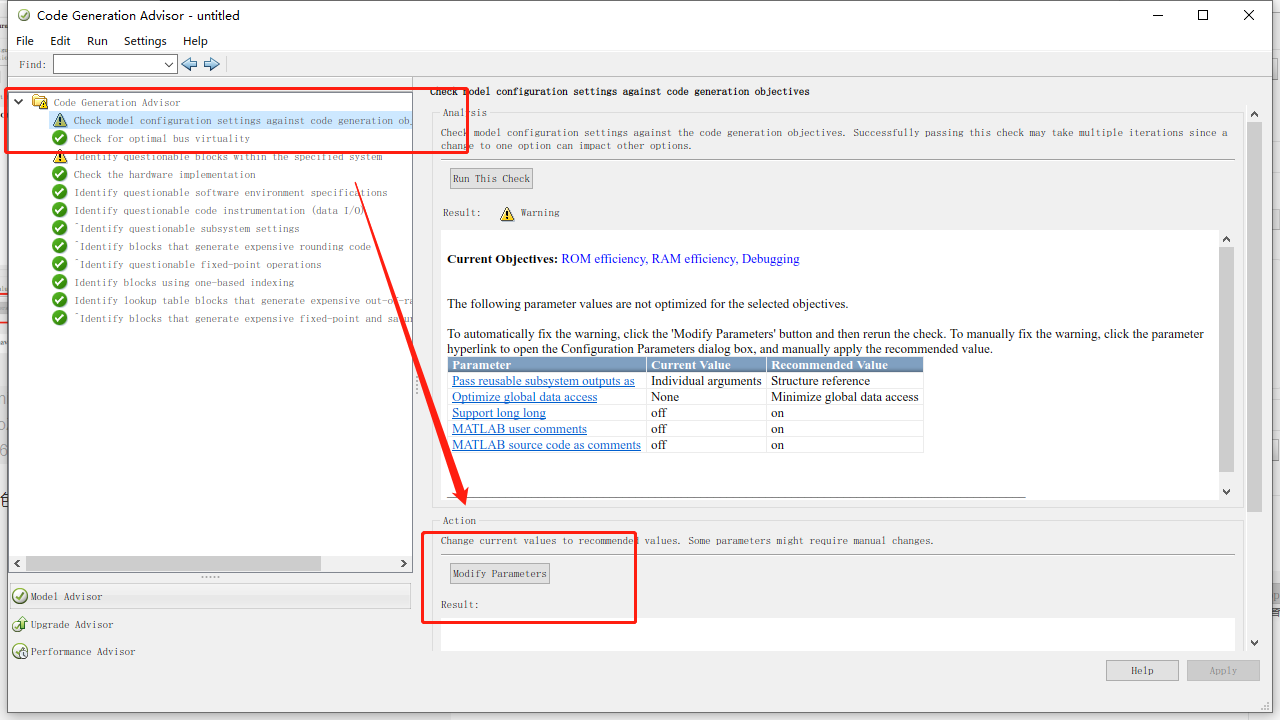Click the Result warning icon in Analysis
This screenshot has height=720, width=1280.
click(507, 213)
